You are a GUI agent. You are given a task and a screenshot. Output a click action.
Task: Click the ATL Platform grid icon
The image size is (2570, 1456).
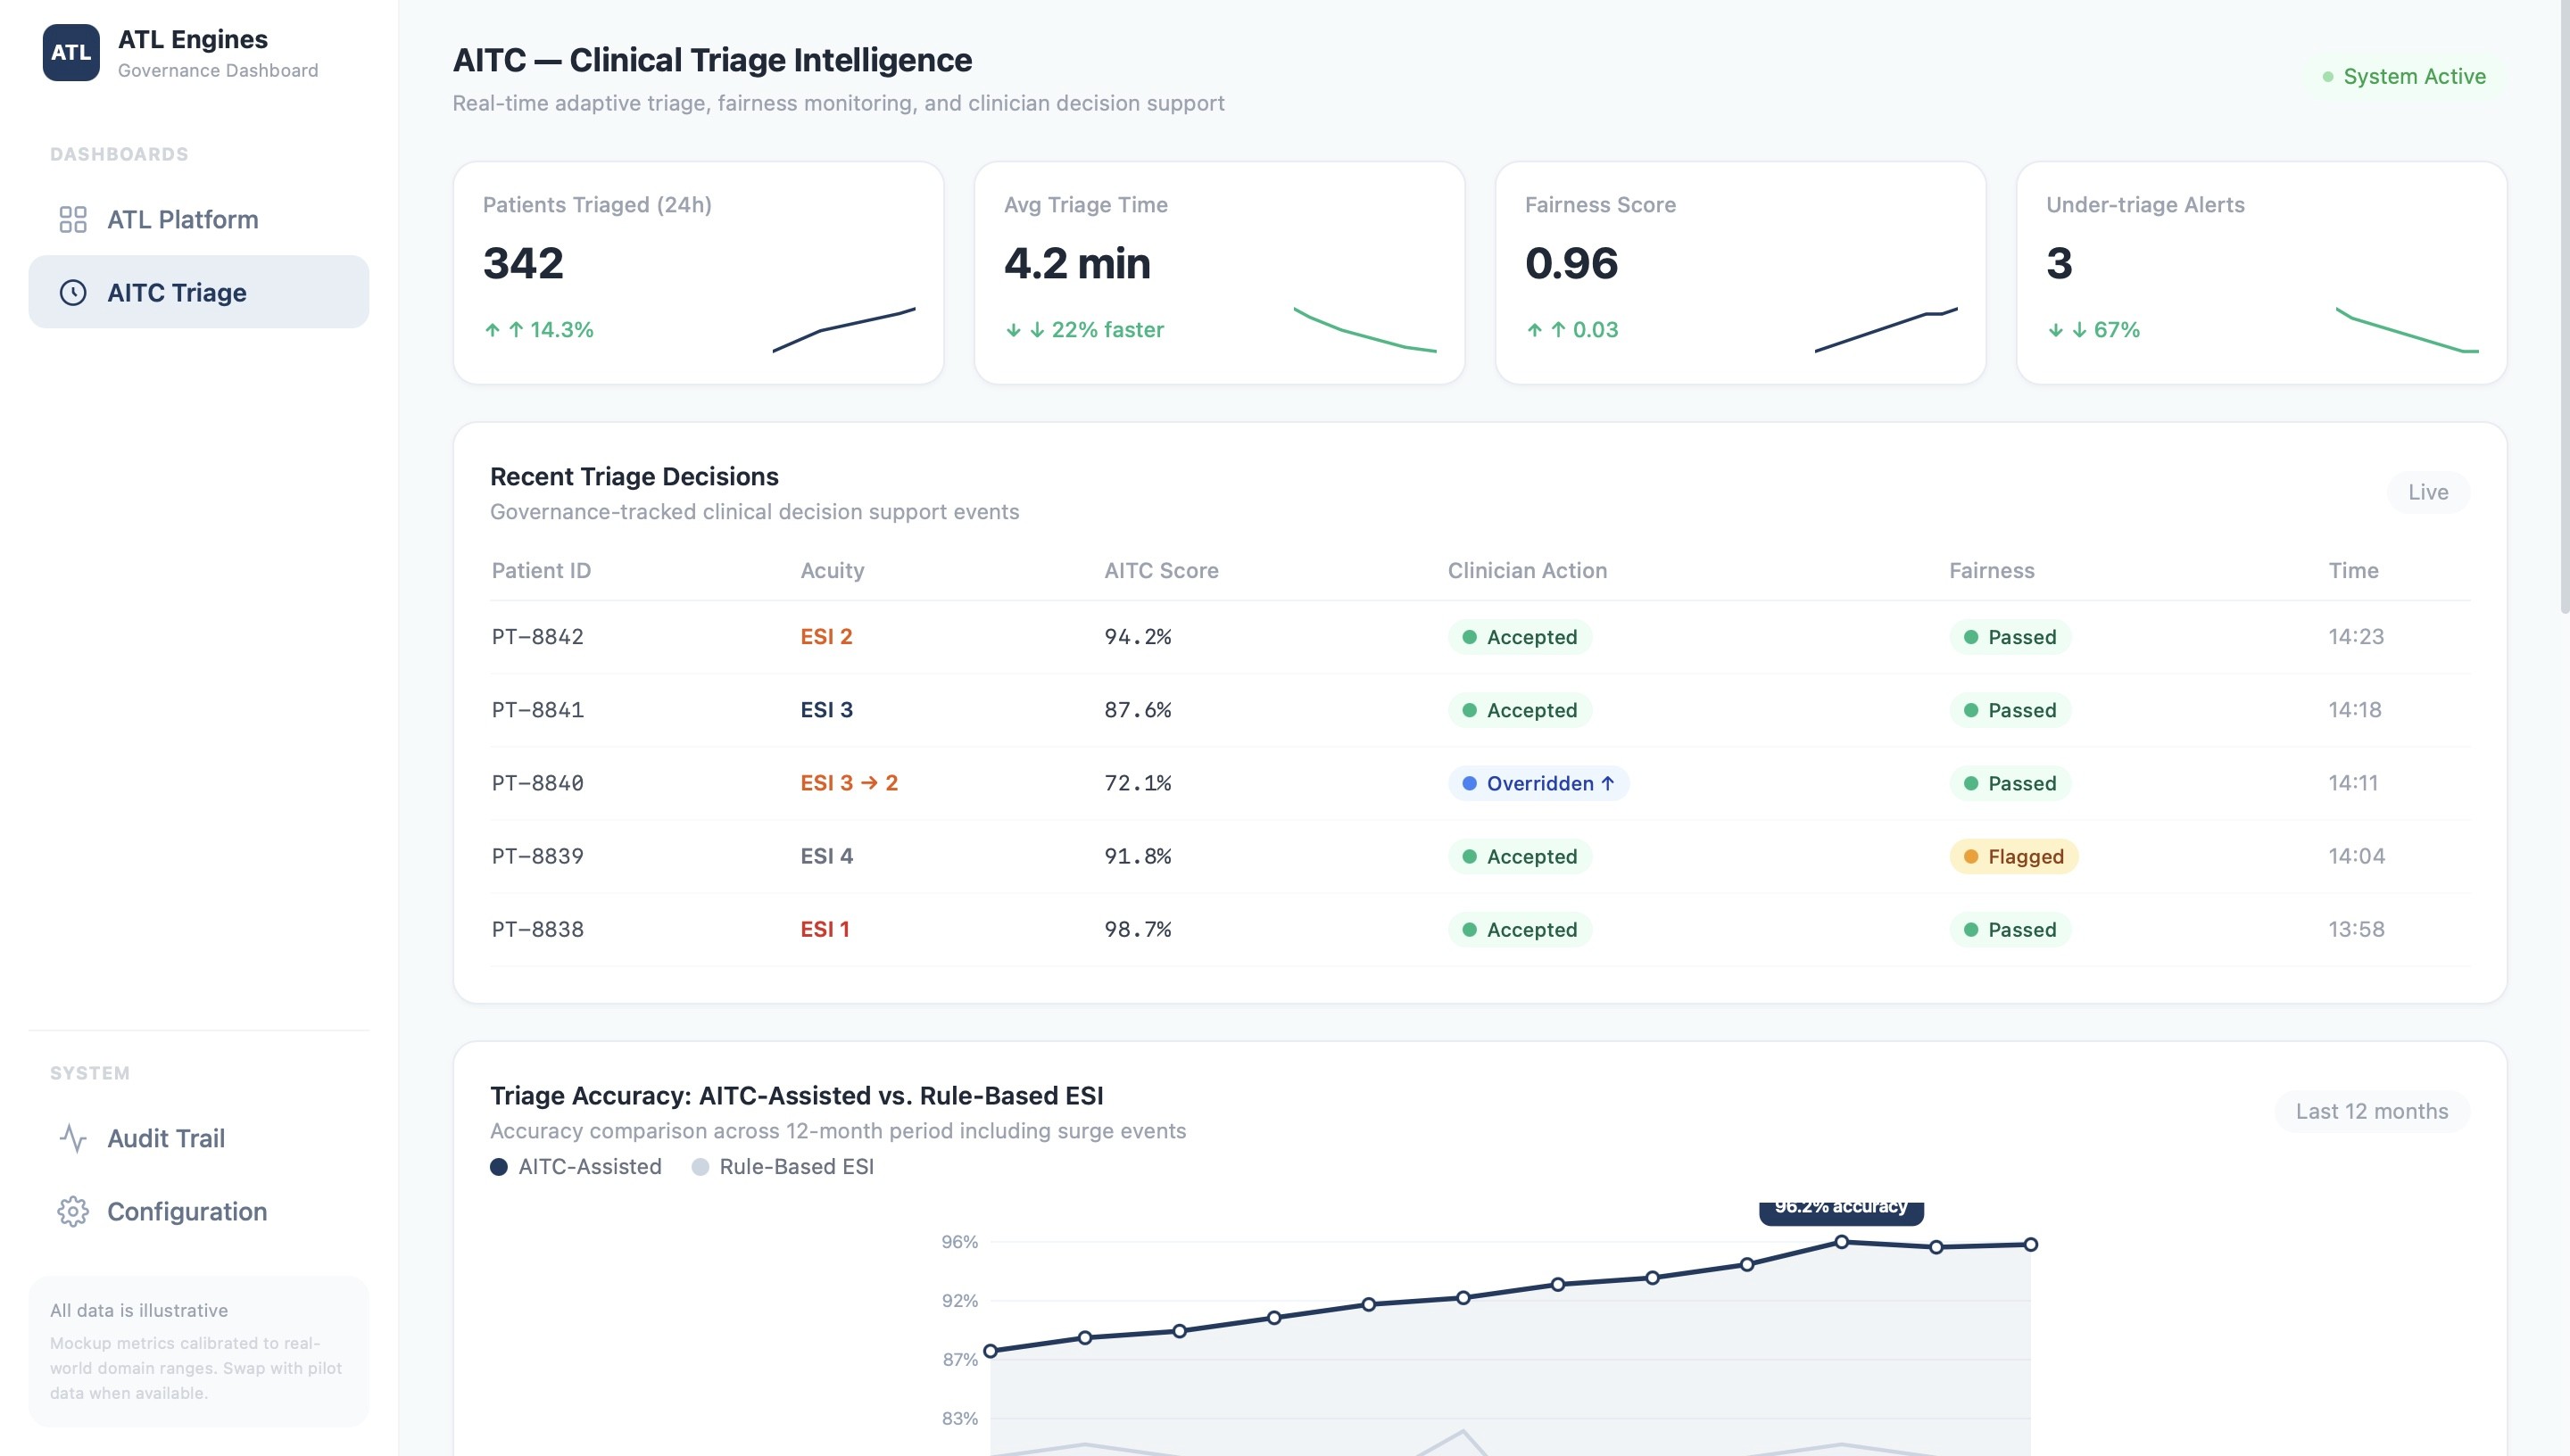[x=73, y=219]
